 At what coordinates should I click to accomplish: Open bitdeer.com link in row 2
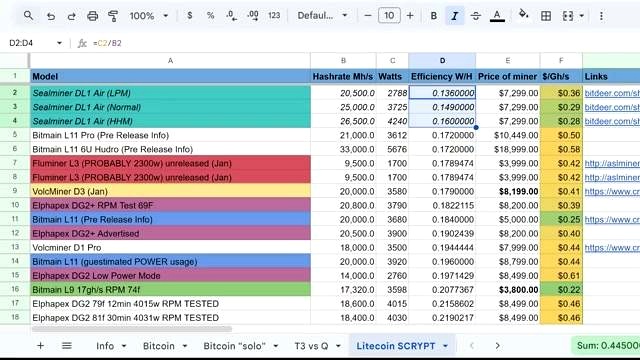612,93
